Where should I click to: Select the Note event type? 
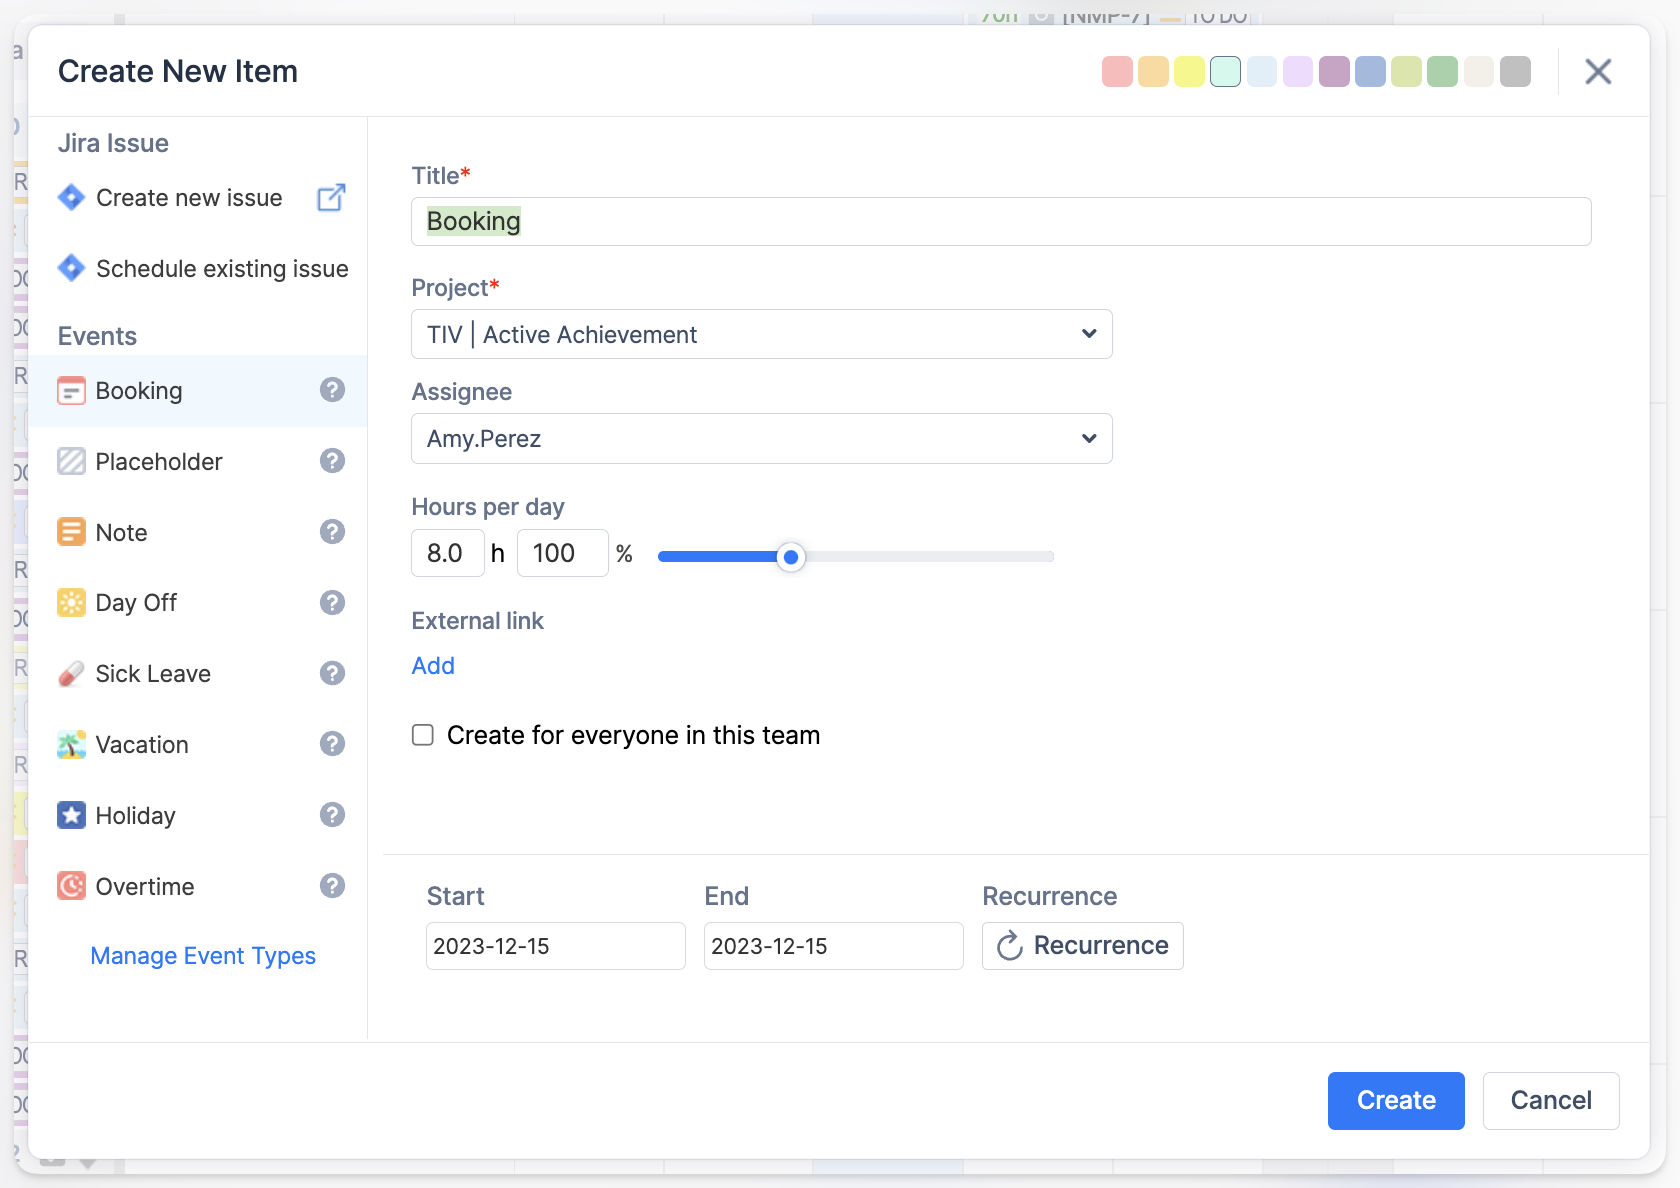[122, 533]
